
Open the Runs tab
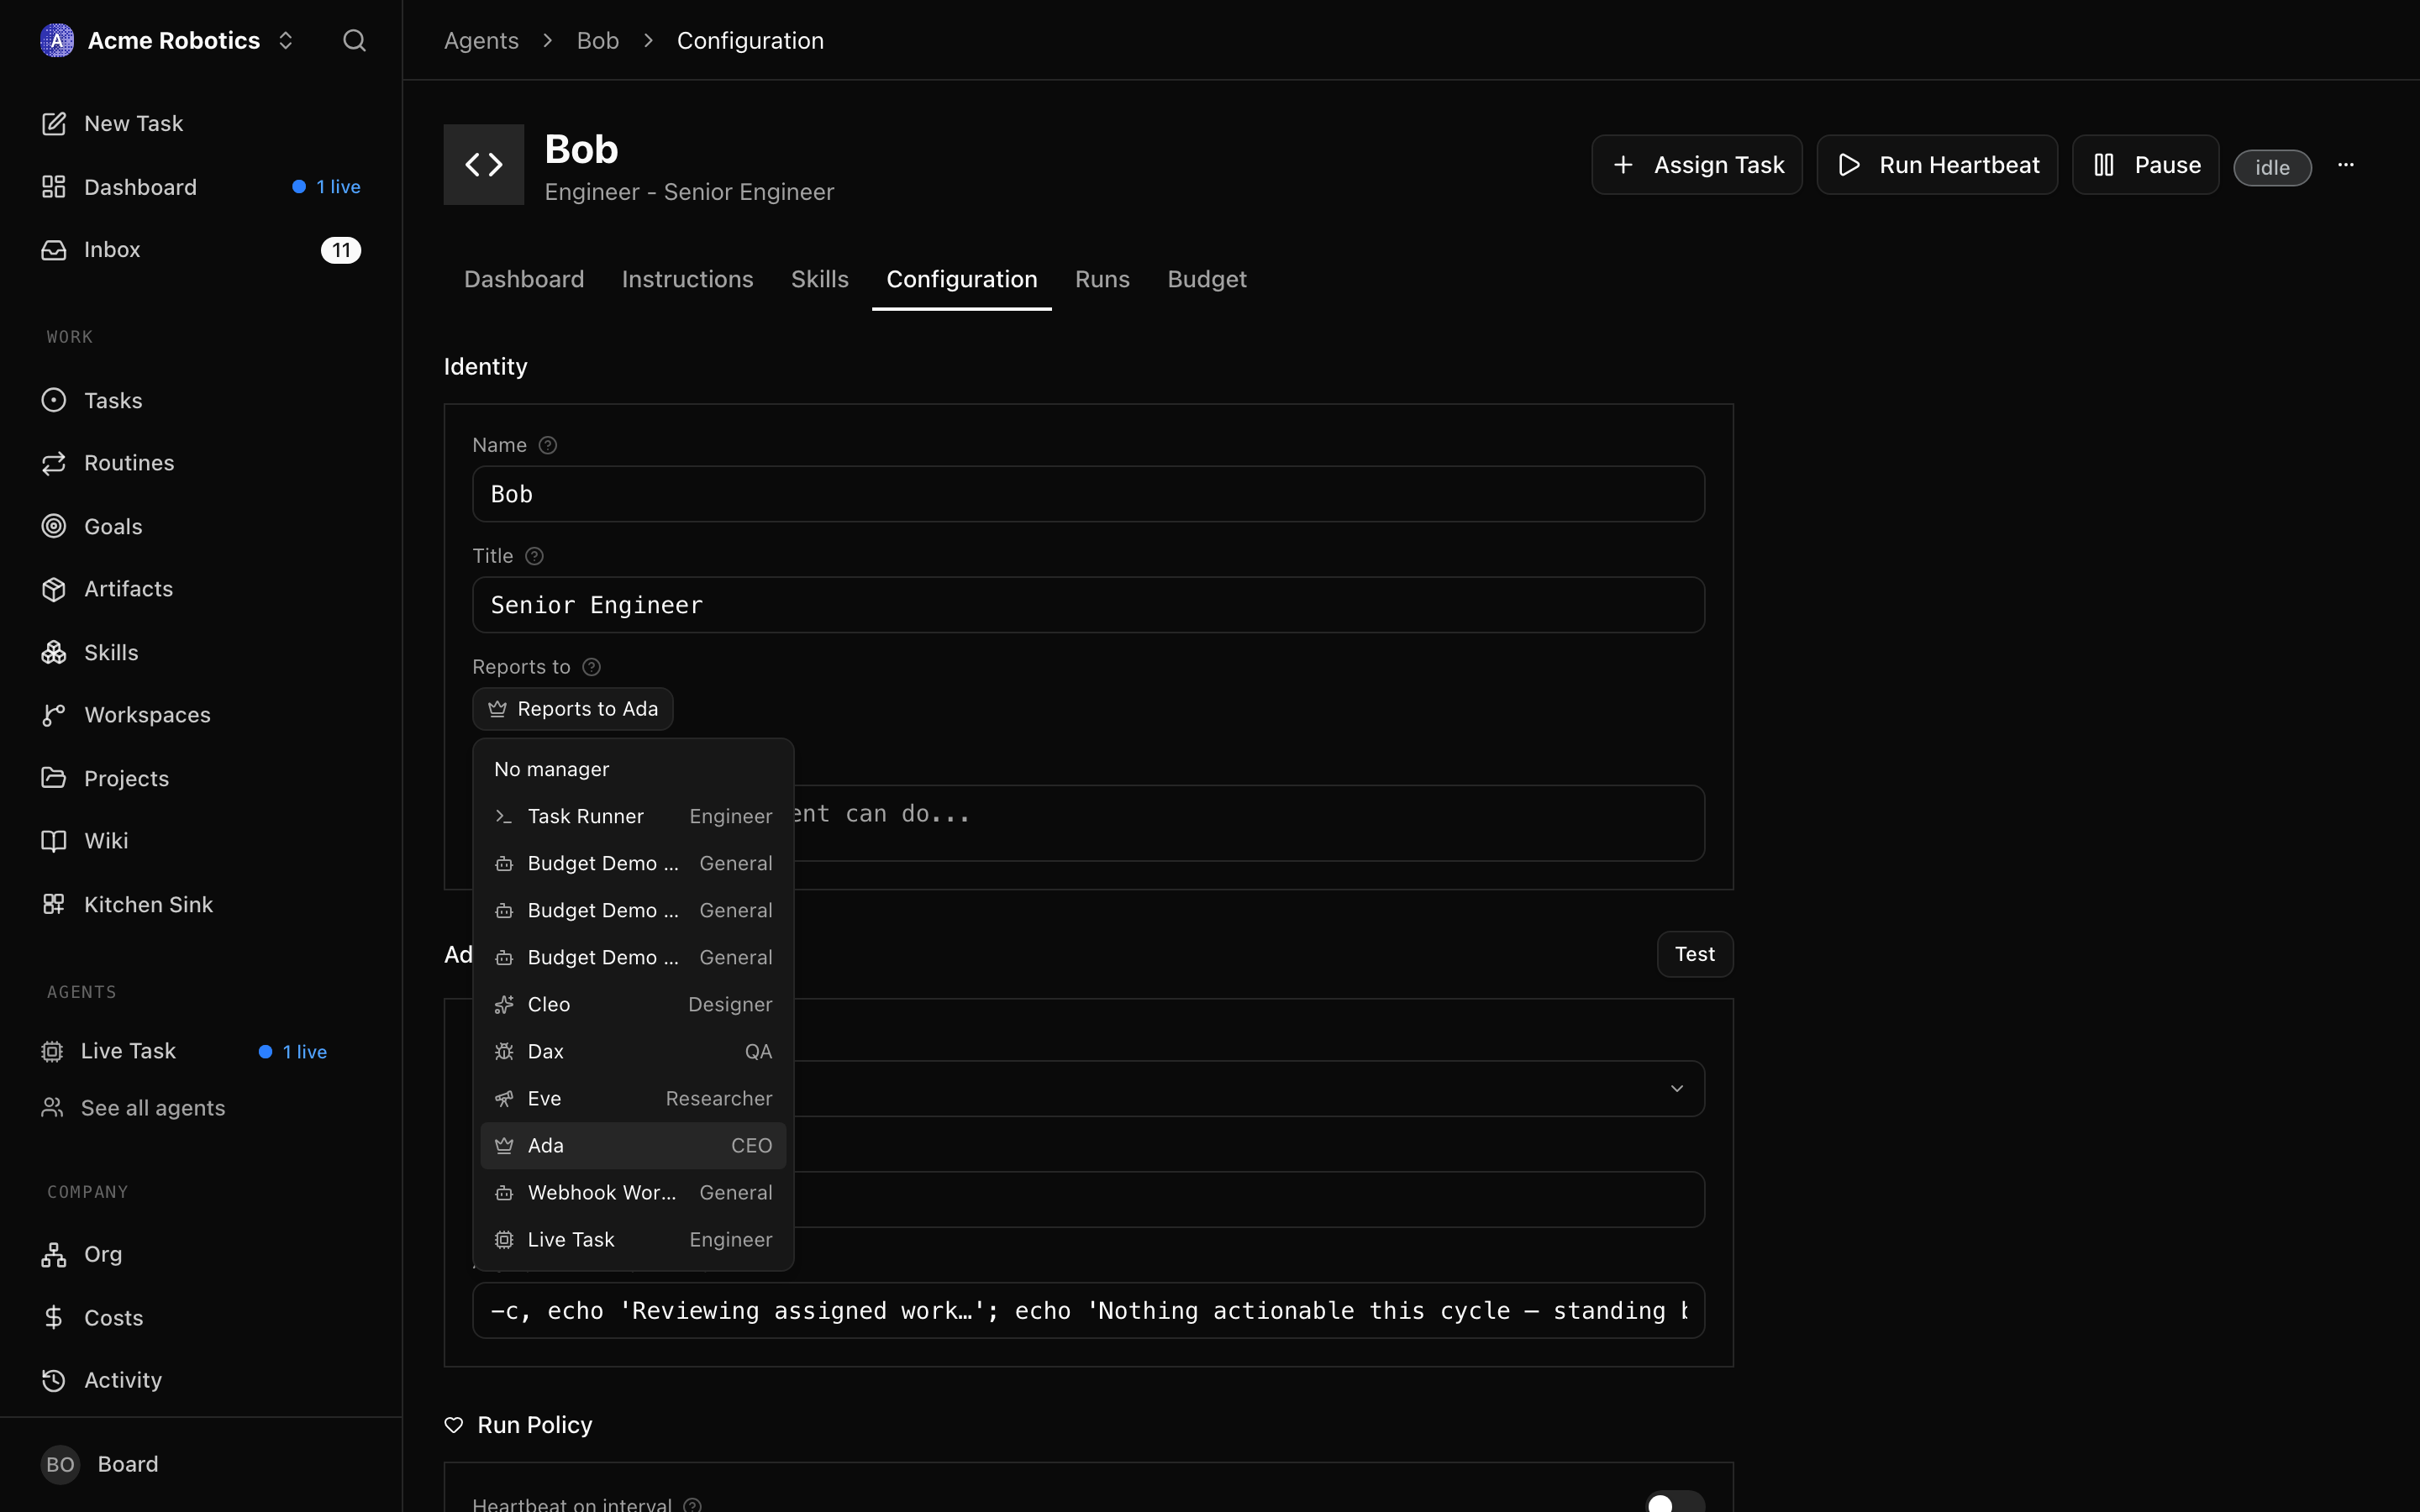1102,279
